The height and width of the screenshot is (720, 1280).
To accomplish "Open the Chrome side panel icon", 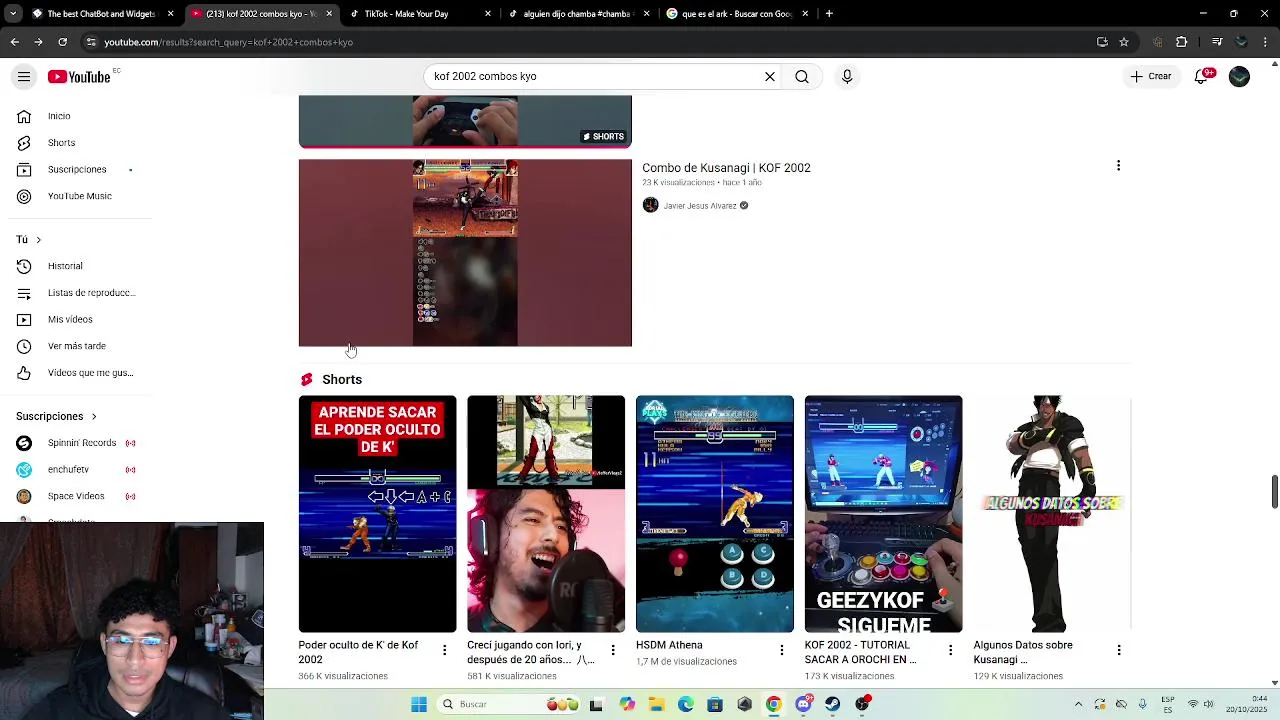I will pyautogui.click(x=1217, y=42).
